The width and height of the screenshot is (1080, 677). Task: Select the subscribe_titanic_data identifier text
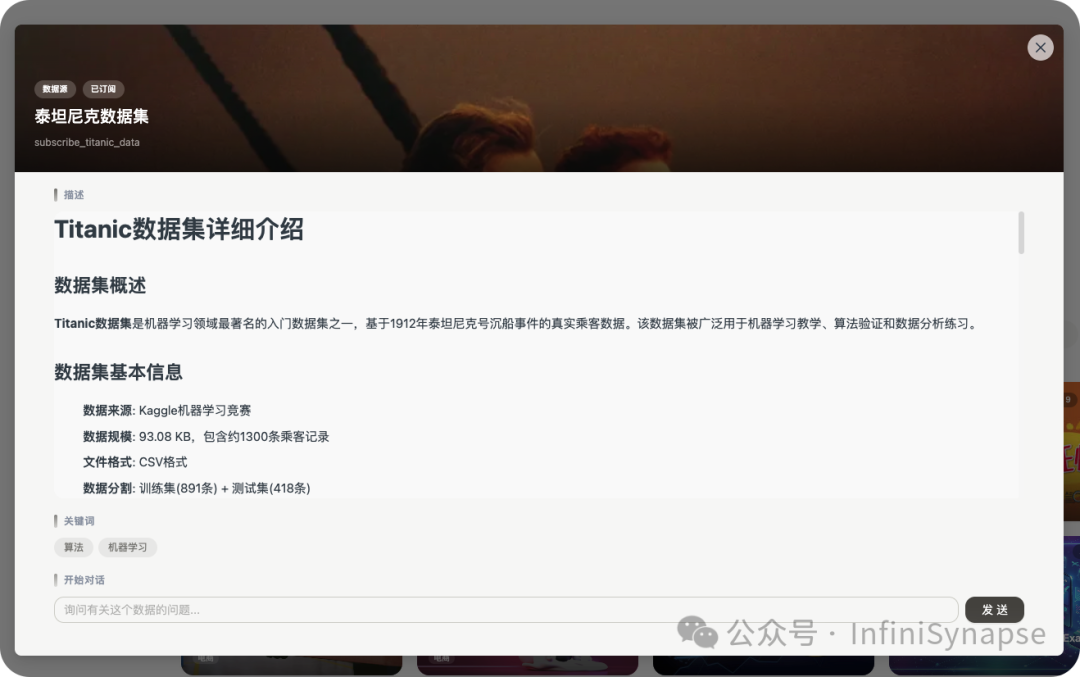tap(87, 143)
